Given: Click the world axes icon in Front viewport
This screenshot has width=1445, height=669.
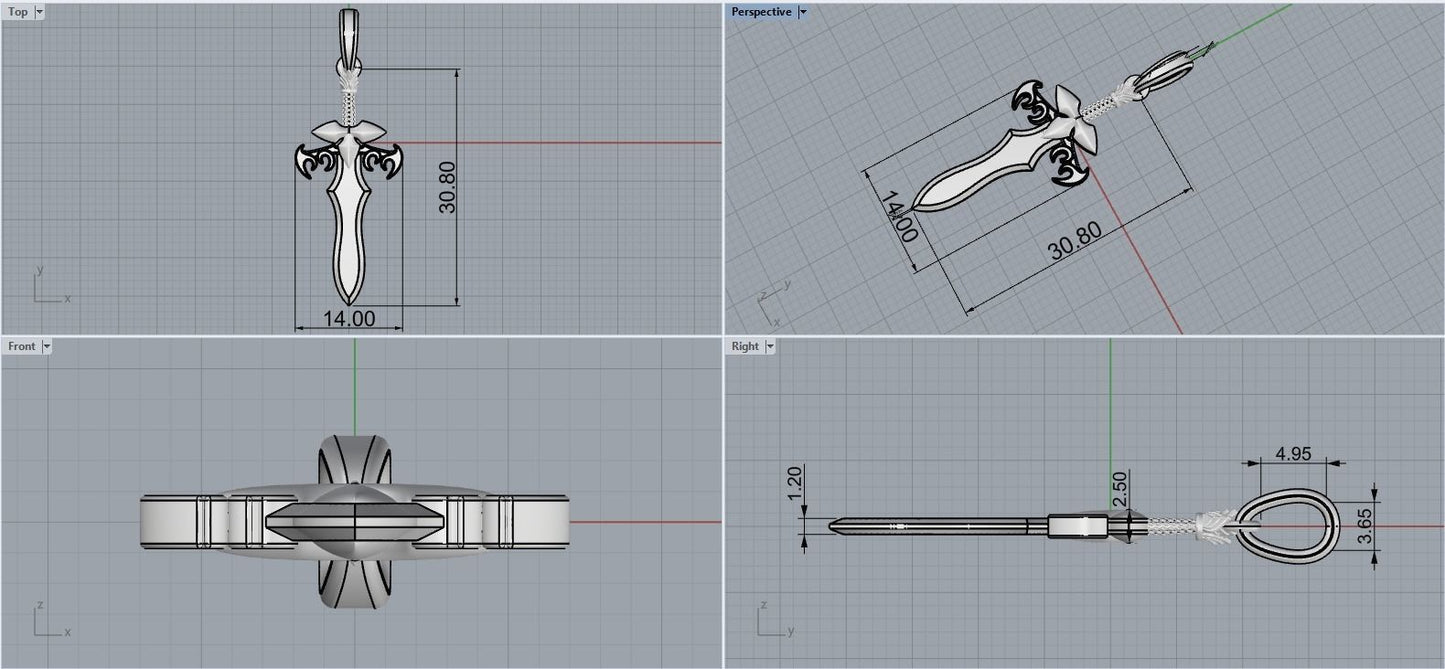Looking at the screenshot, I should click(48, 621).
